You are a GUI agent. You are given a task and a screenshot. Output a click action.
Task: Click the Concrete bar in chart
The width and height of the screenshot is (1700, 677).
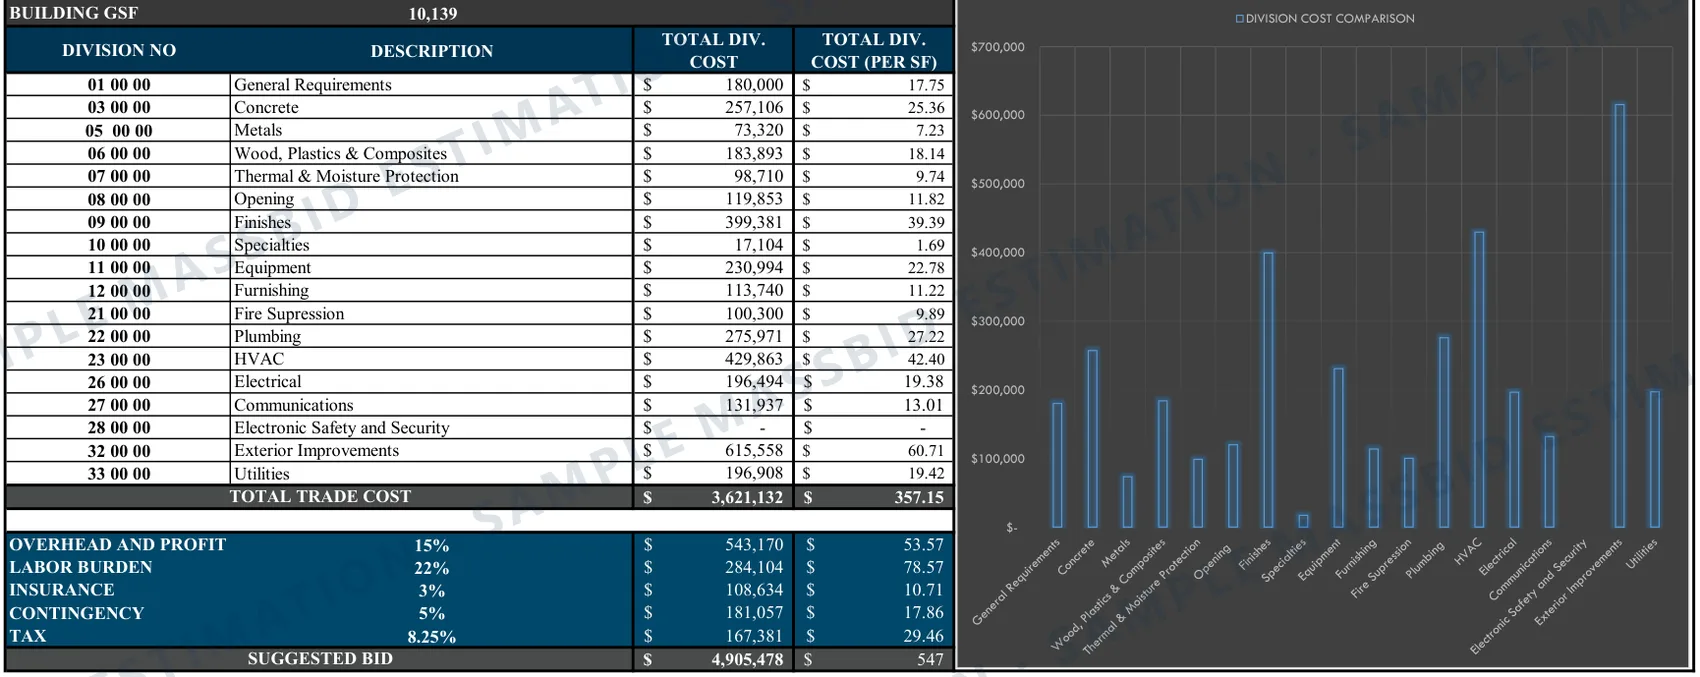[1092, 439]
